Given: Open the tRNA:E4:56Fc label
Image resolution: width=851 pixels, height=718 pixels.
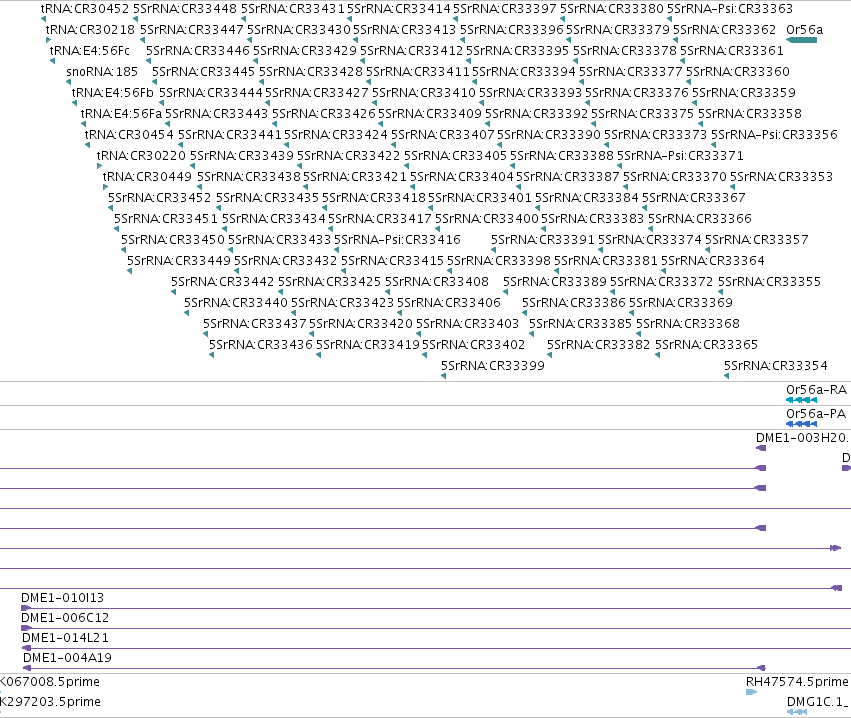Looking at the screenshot, I should [x=90, y=50].
